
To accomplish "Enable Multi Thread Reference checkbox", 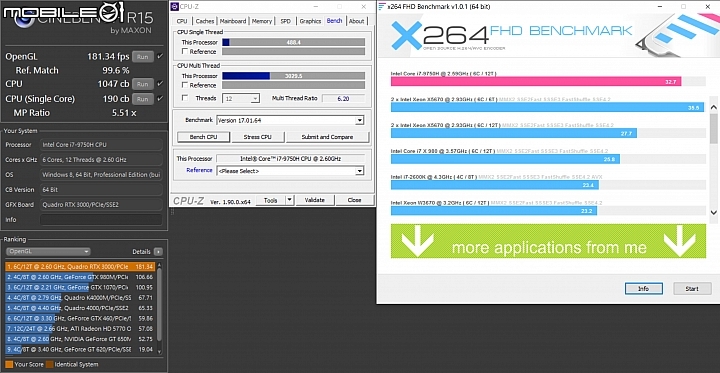I will pyautogui.click(x=185, y=85).
